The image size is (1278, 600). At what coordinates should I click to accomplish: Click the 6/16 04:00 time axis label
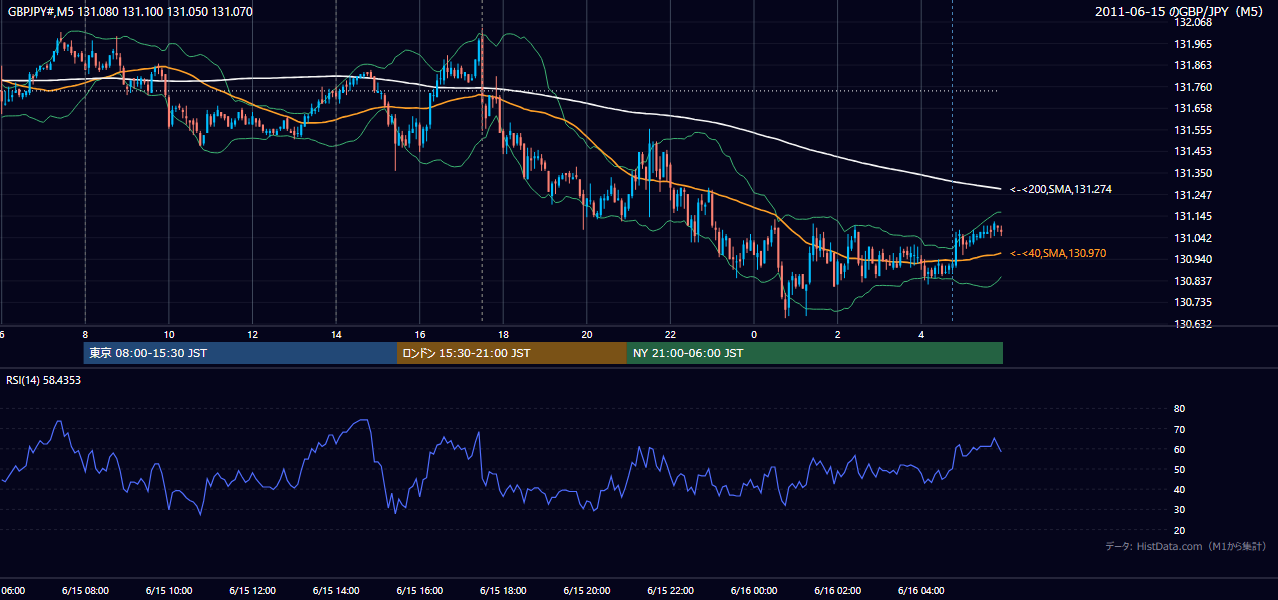pyautogui.click(x=922, y=591)
